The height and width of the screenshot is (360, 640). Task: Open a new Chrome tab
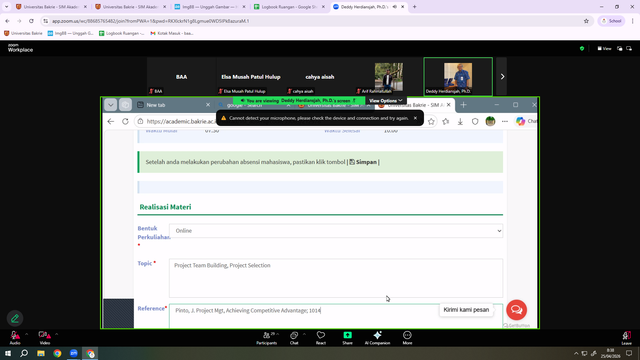414,7
